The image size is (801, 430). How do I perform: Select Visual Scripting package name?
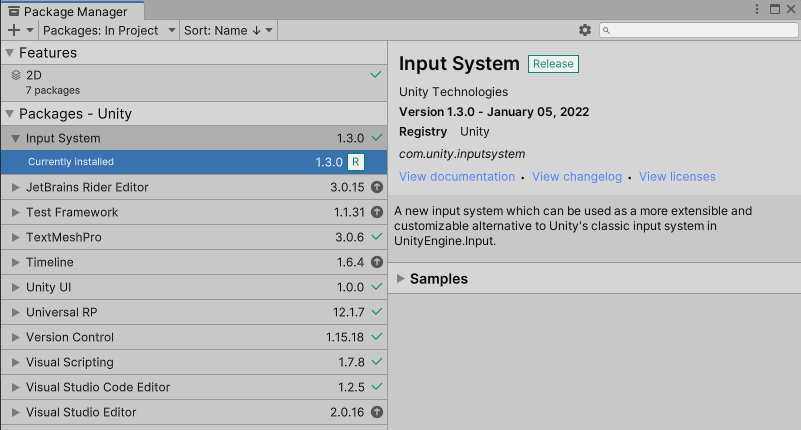tap(70, 363)
